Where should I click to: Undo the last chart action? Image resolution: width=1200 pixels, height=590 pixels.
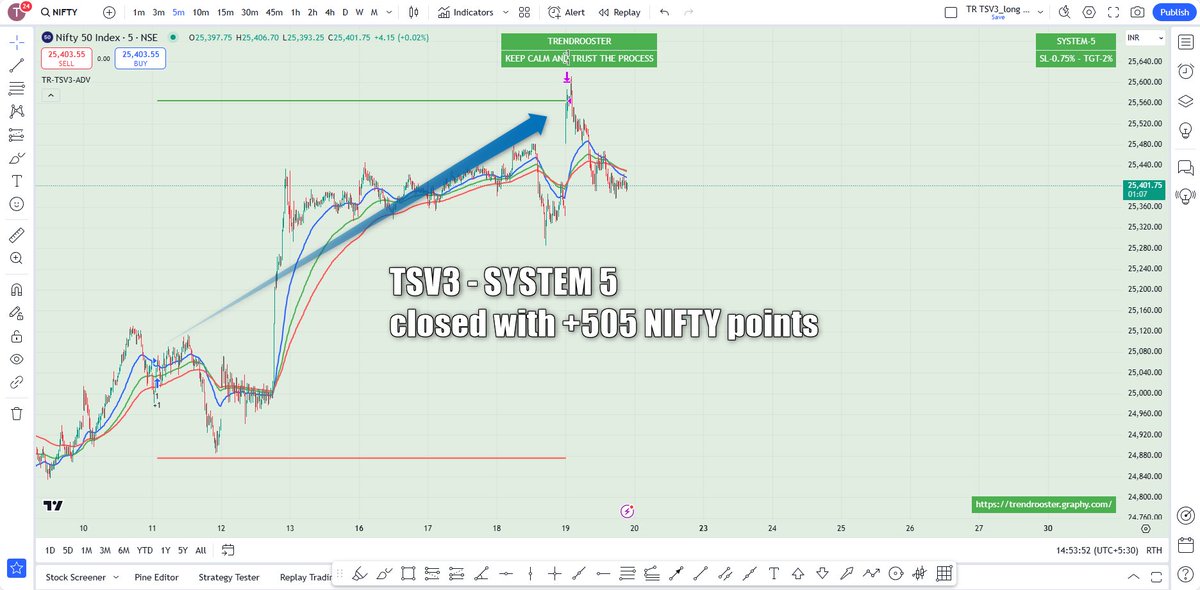point(665,12)
